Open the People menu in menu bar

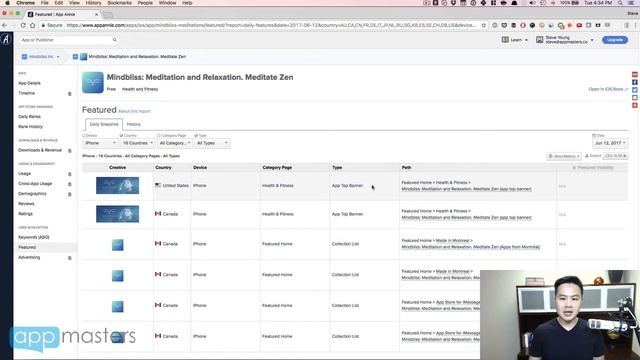[x=145, y=3]
